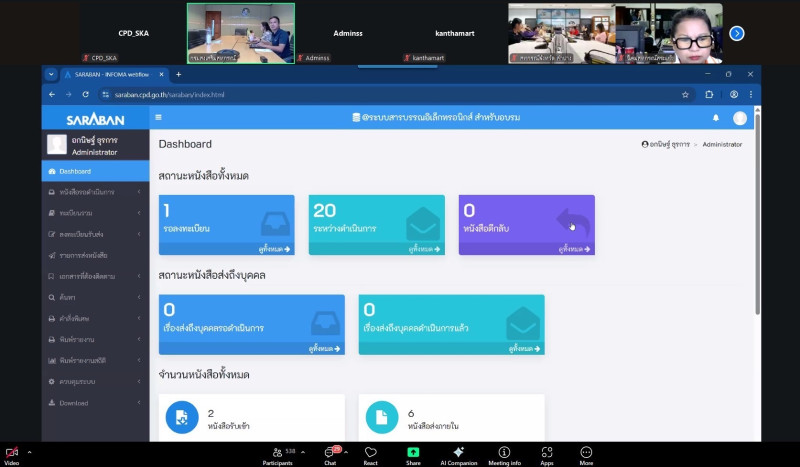
Task: Click the Zoom Chat icon
Action: pyautogui.click(x=330, y=453)
